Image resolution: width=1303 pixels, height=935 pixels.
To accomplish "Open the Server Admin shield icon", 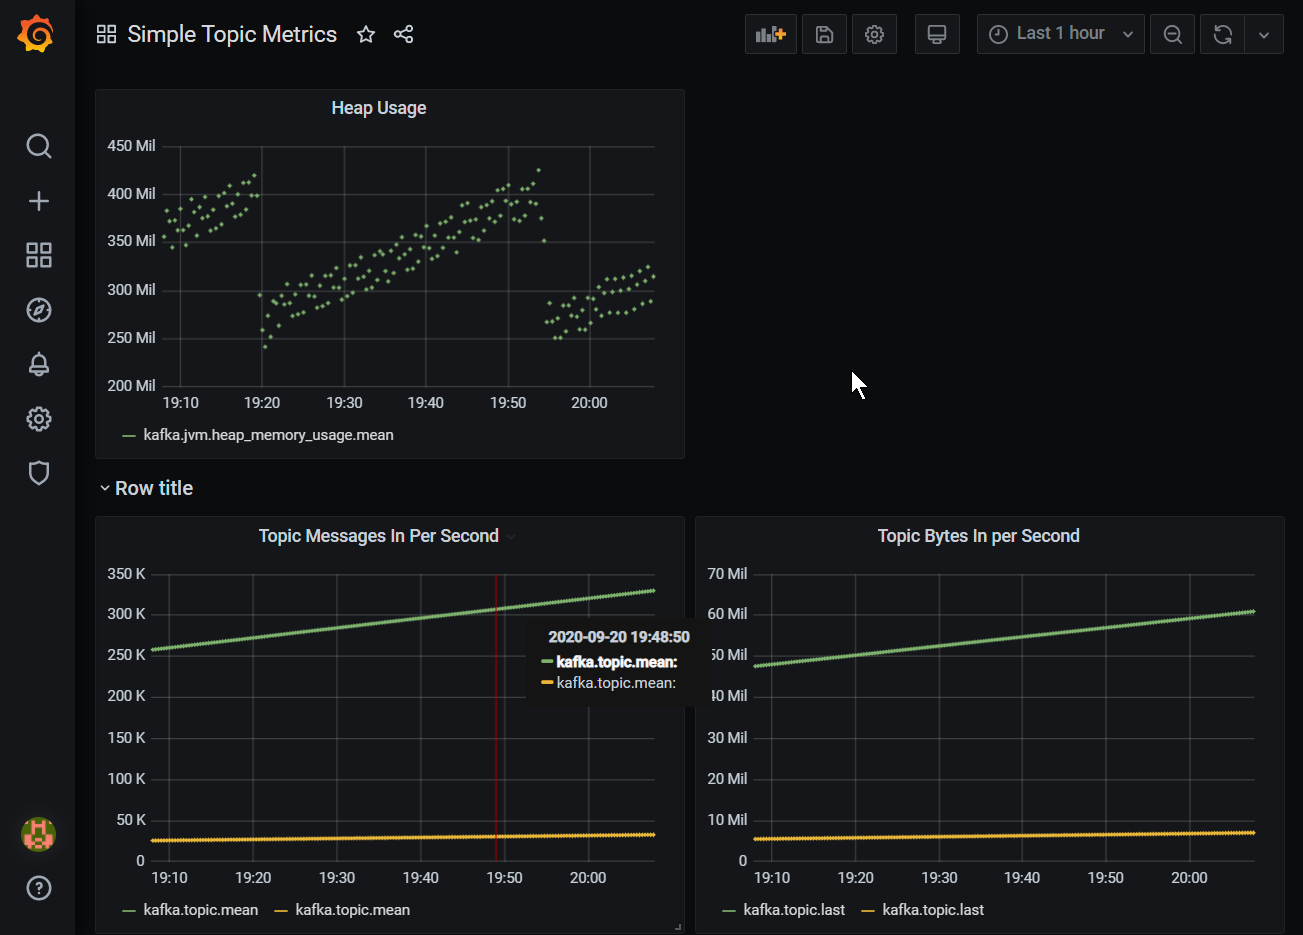I will (x=38, y=473).
